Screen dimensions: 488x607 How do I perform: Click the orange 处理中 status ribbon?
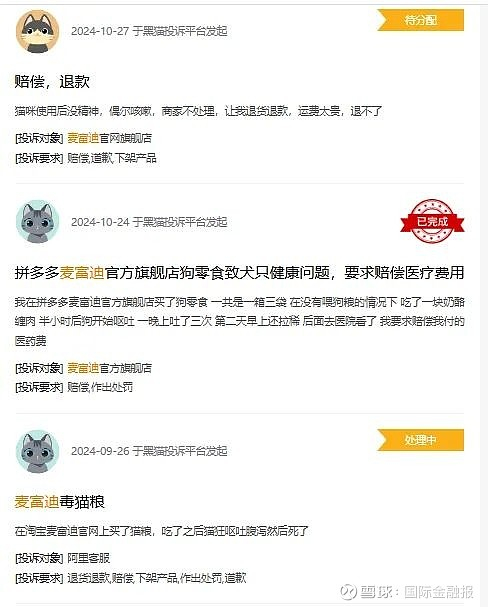(421, 440)
